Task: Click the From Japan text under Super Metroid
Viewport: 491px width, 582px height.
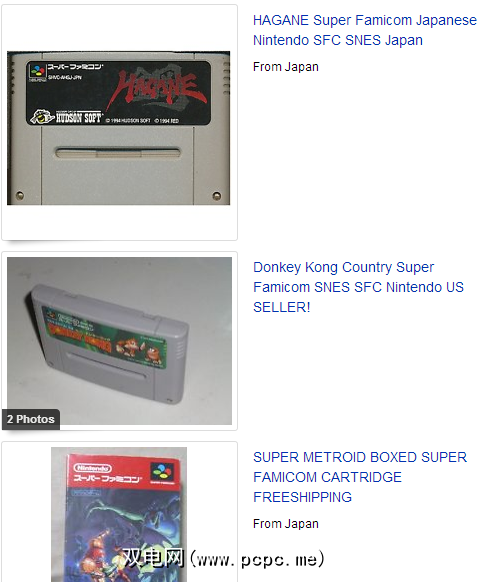Action: coord(286,524)
